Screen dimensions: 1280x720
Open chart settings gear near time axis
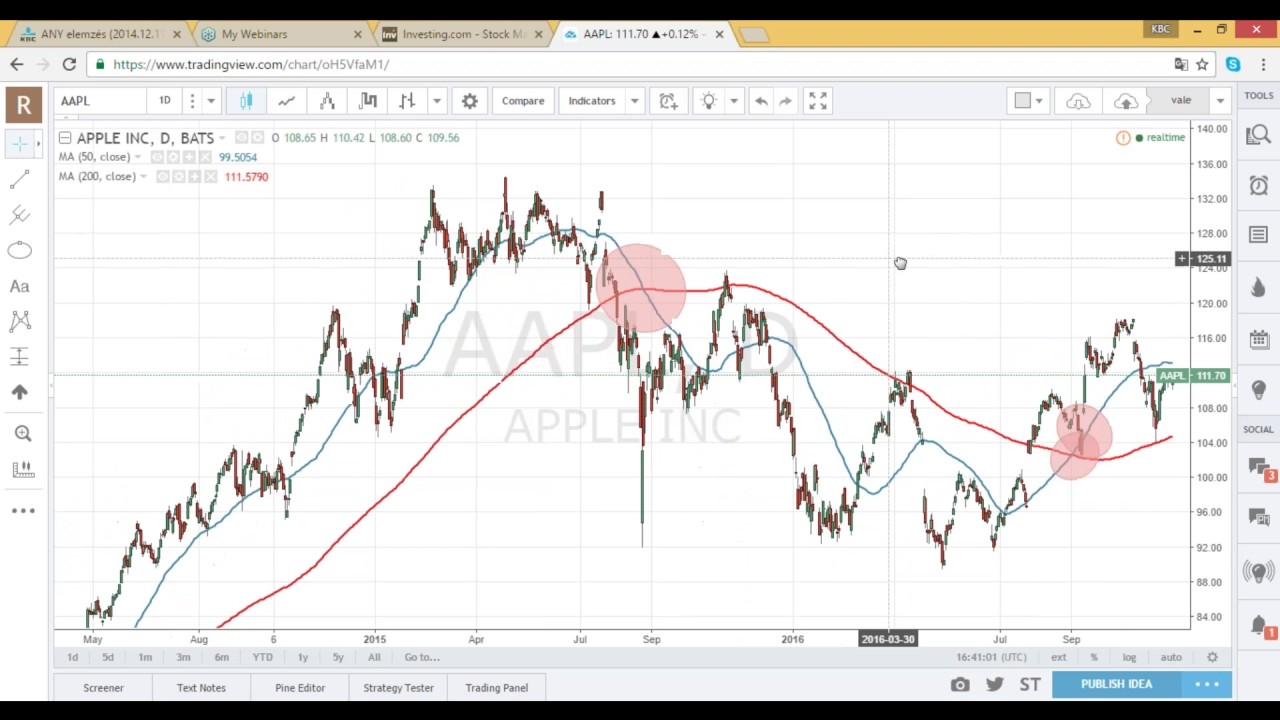pos(1212,657)
